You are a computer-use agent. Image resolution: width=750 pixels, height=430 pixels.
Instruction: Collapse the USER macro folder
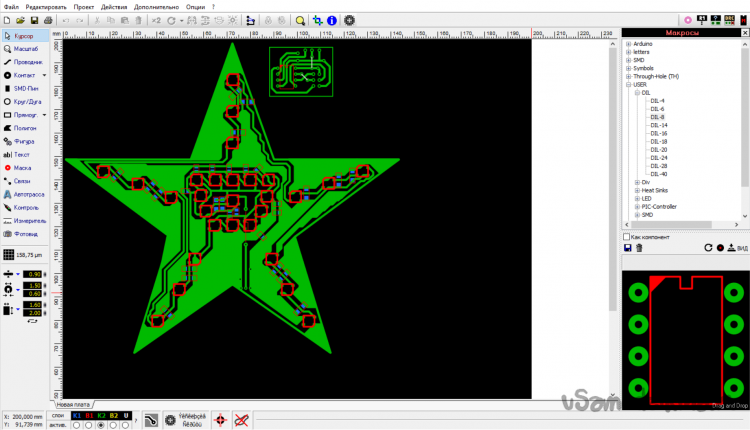click(x=627, y=85)
